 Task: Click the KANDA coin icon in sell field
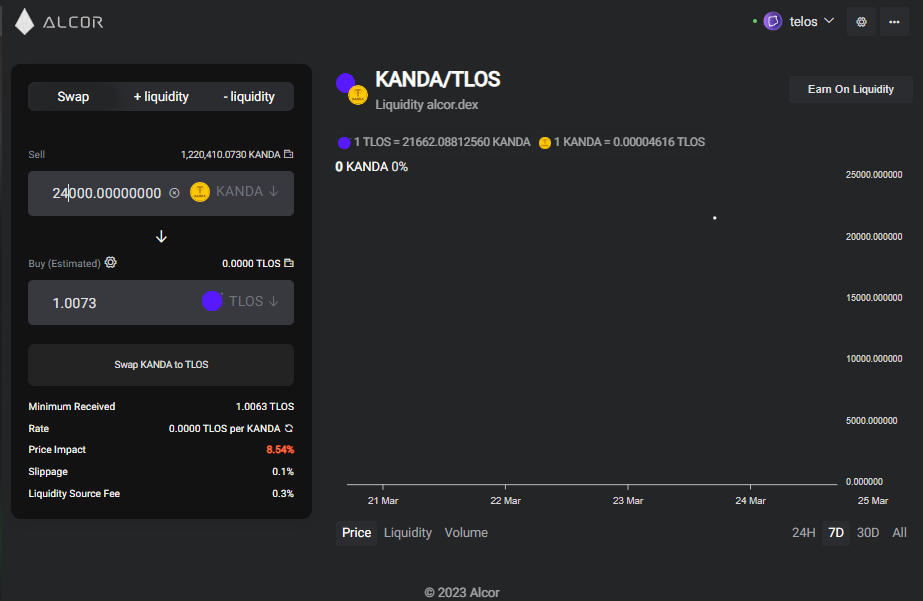click(x=200, y=192)
